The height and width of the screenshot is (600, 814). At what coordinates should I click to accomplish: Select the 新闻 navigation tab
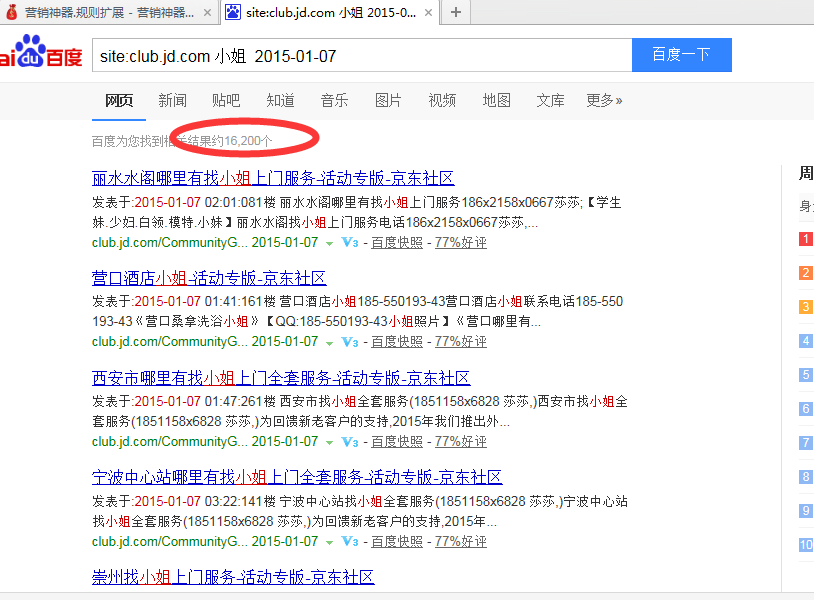pyautogui.click(x=172, y=100)
